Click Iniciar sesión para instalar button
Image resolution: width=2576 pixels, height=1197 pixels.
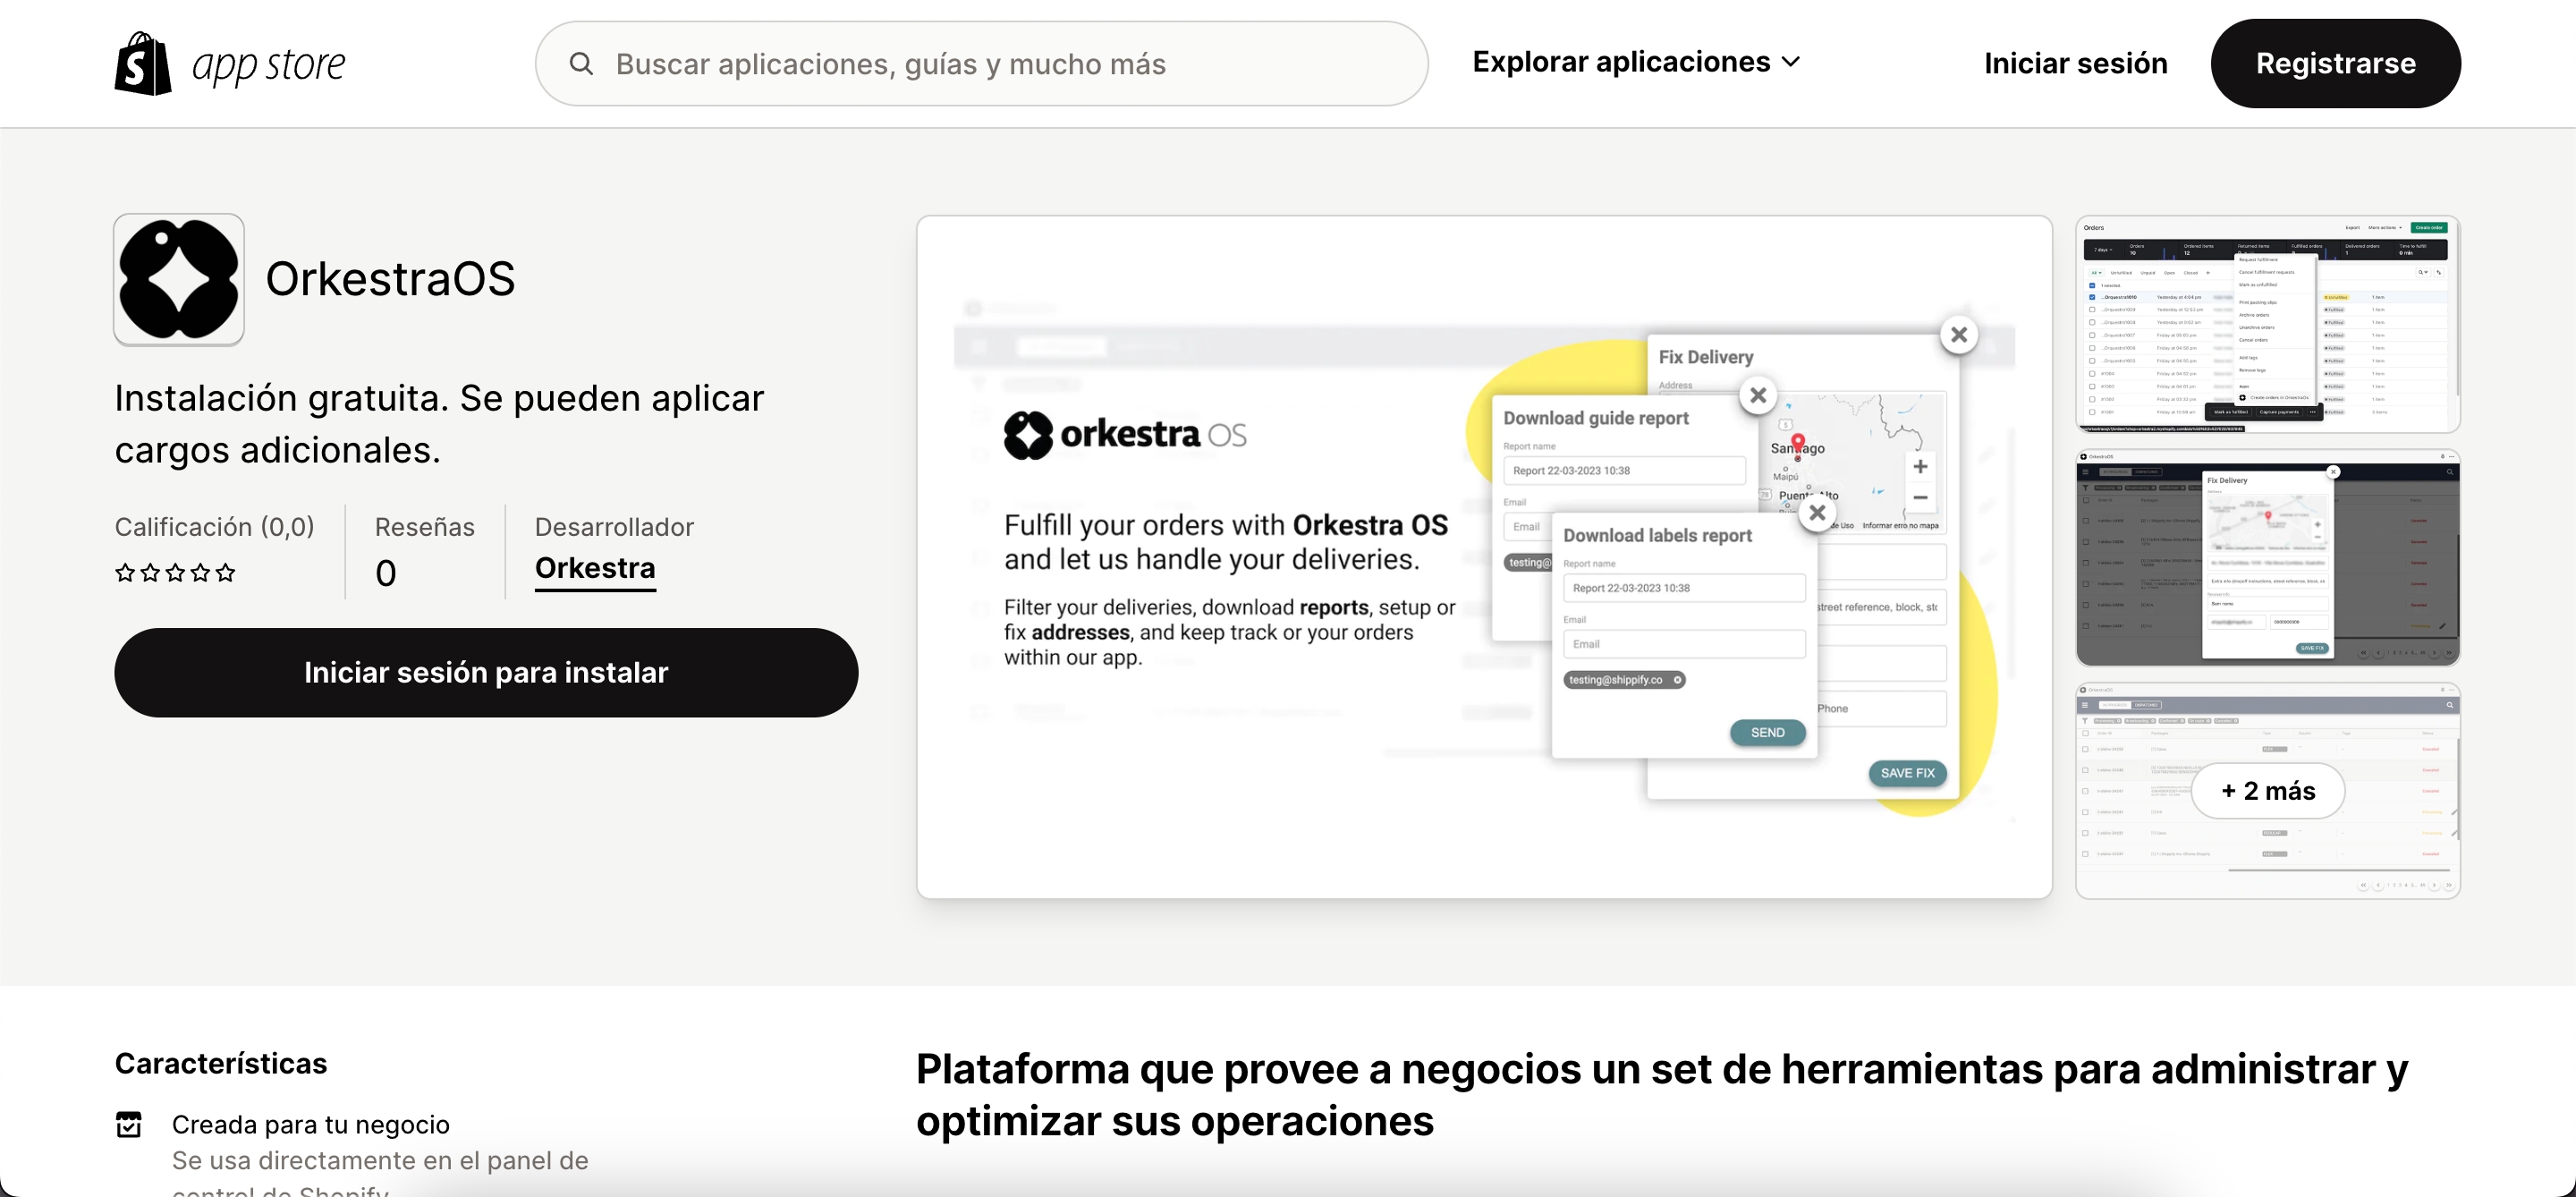tap(486, 672)
